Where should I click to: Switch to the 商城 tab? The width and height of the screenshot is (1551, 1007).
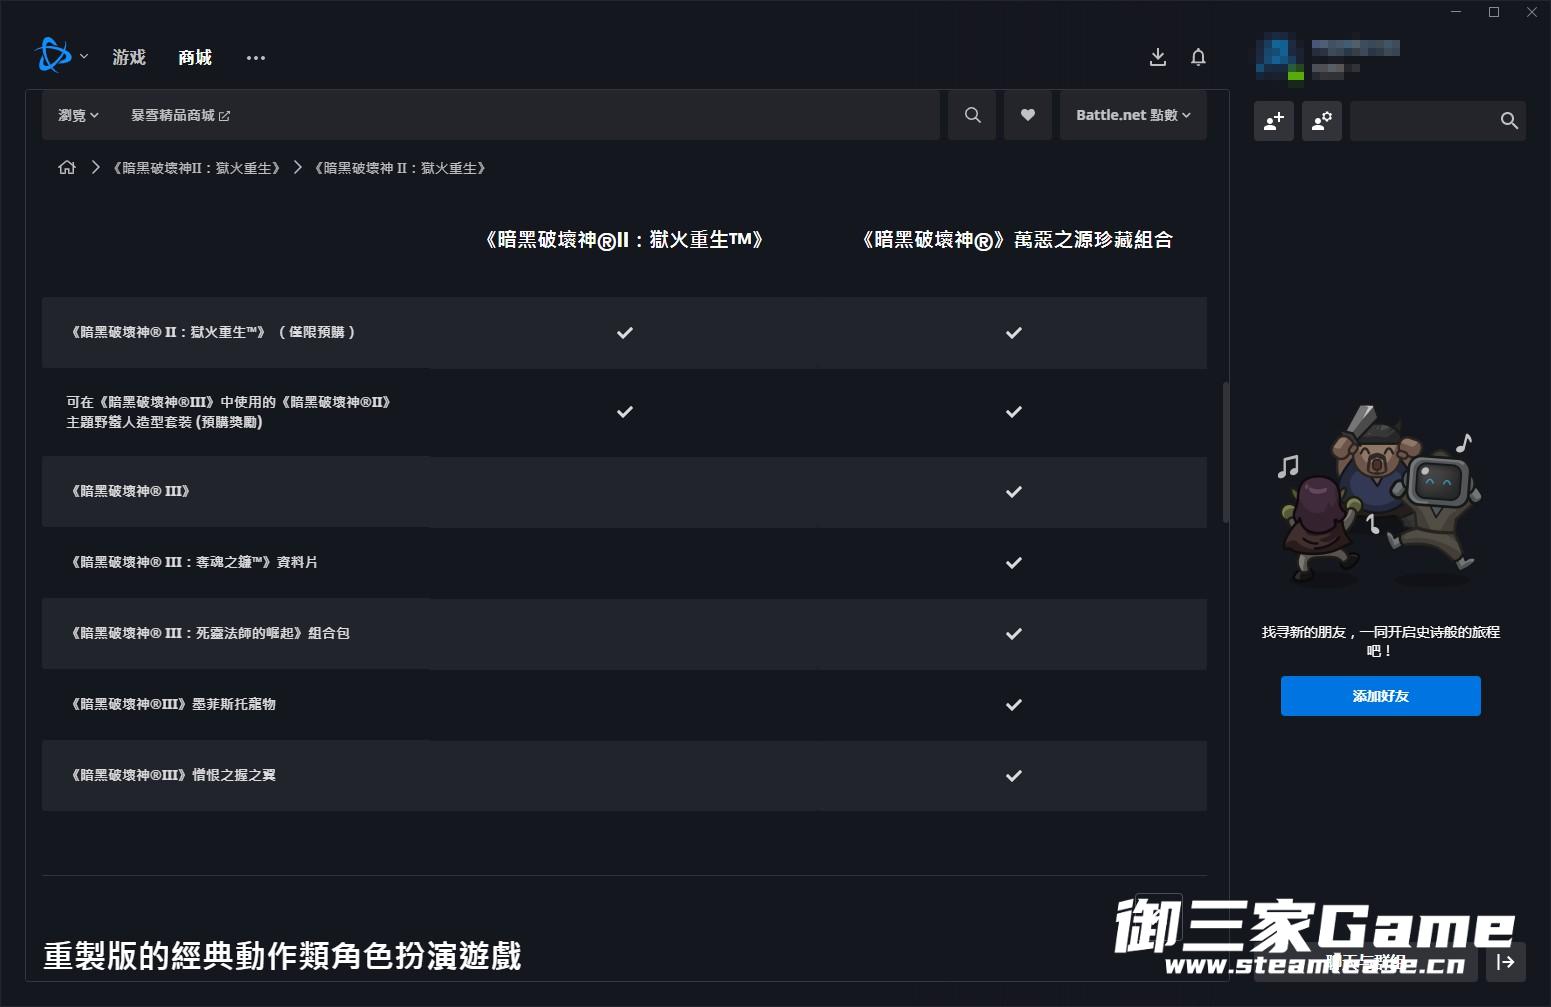pyautogui.click(x=195, y=57)
